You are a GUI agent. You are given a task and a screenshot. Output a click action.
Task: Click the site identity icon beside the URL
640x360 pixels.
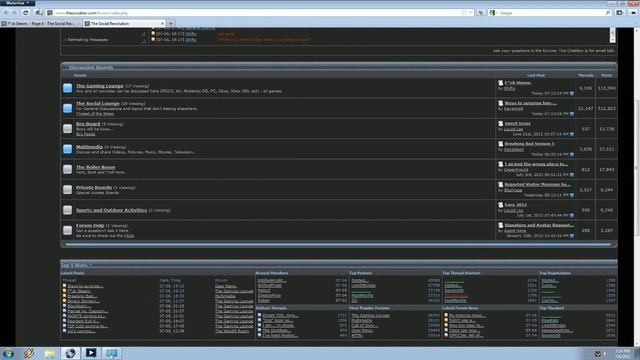point(50,13)
